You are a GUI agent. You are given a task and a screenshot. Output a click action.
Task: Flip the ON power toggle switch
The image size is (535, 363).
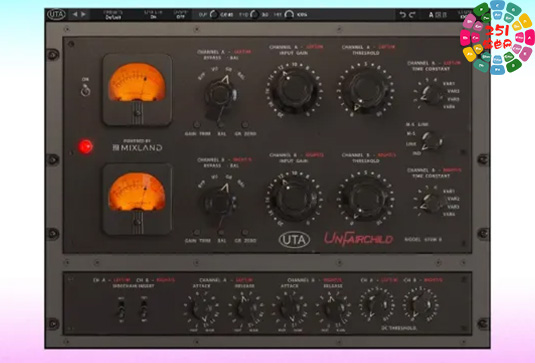pyautogui.click(x=85, y=90)
